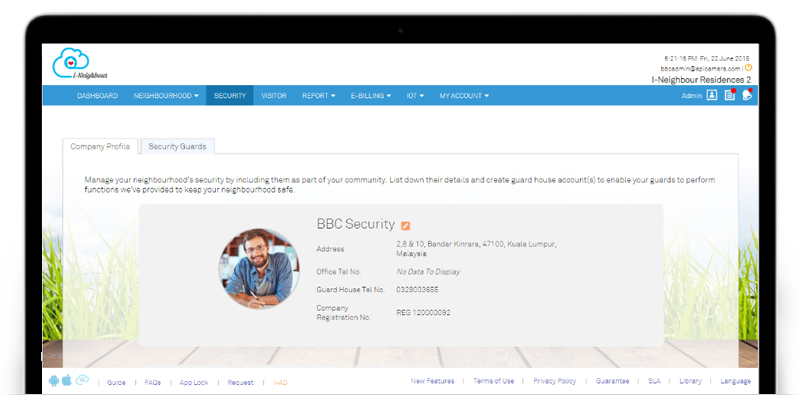Click the orange power logout icon

pyautogui.click(x=748, y=67)
